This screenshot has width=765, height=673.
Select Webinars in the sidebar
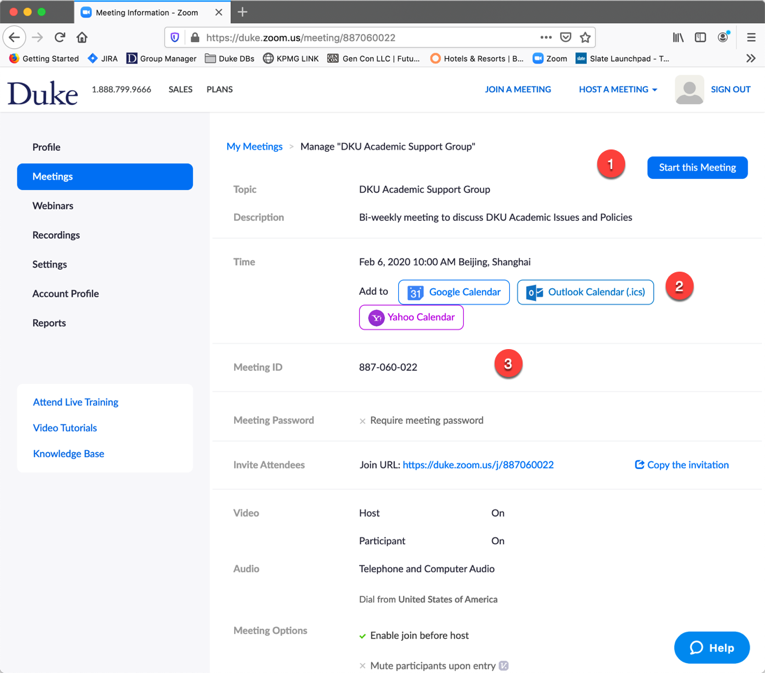point(53,206)
